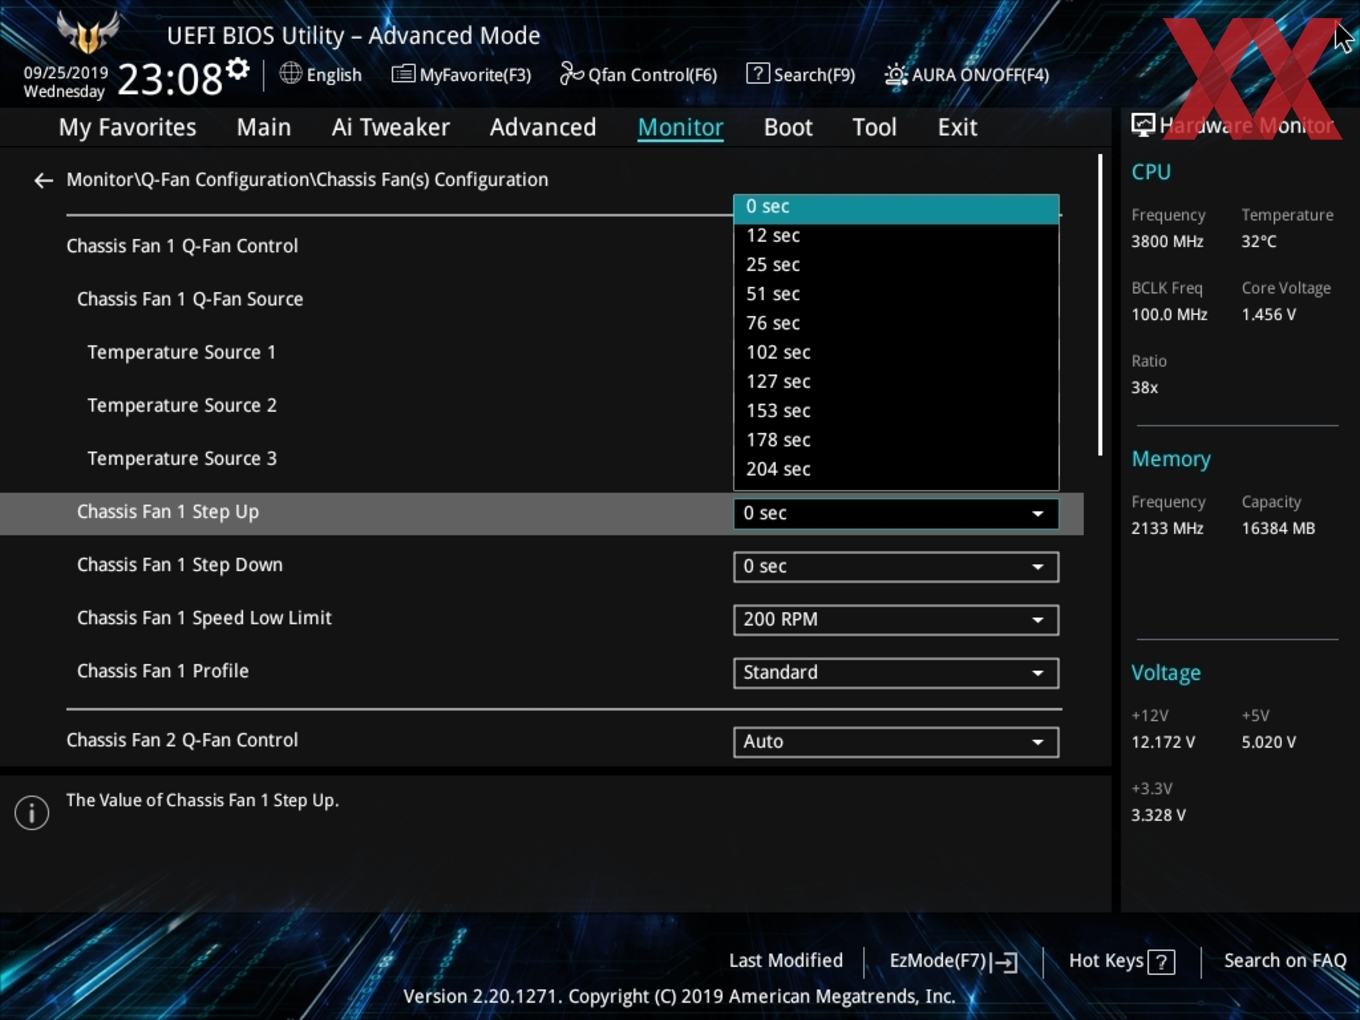The image size is (1360, 1020).
Task: Open the Tool tab
Action: point(874,127)
